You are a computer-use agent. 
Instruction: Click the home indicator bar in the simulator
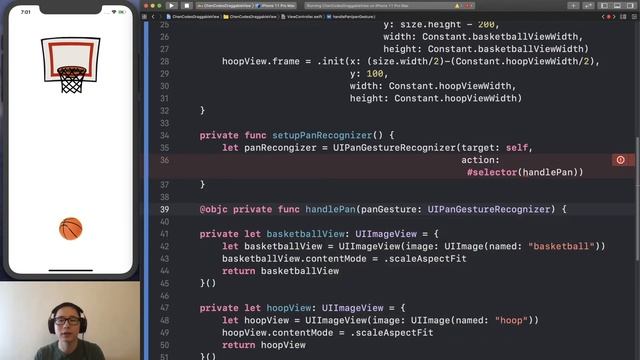pos(71,270)
